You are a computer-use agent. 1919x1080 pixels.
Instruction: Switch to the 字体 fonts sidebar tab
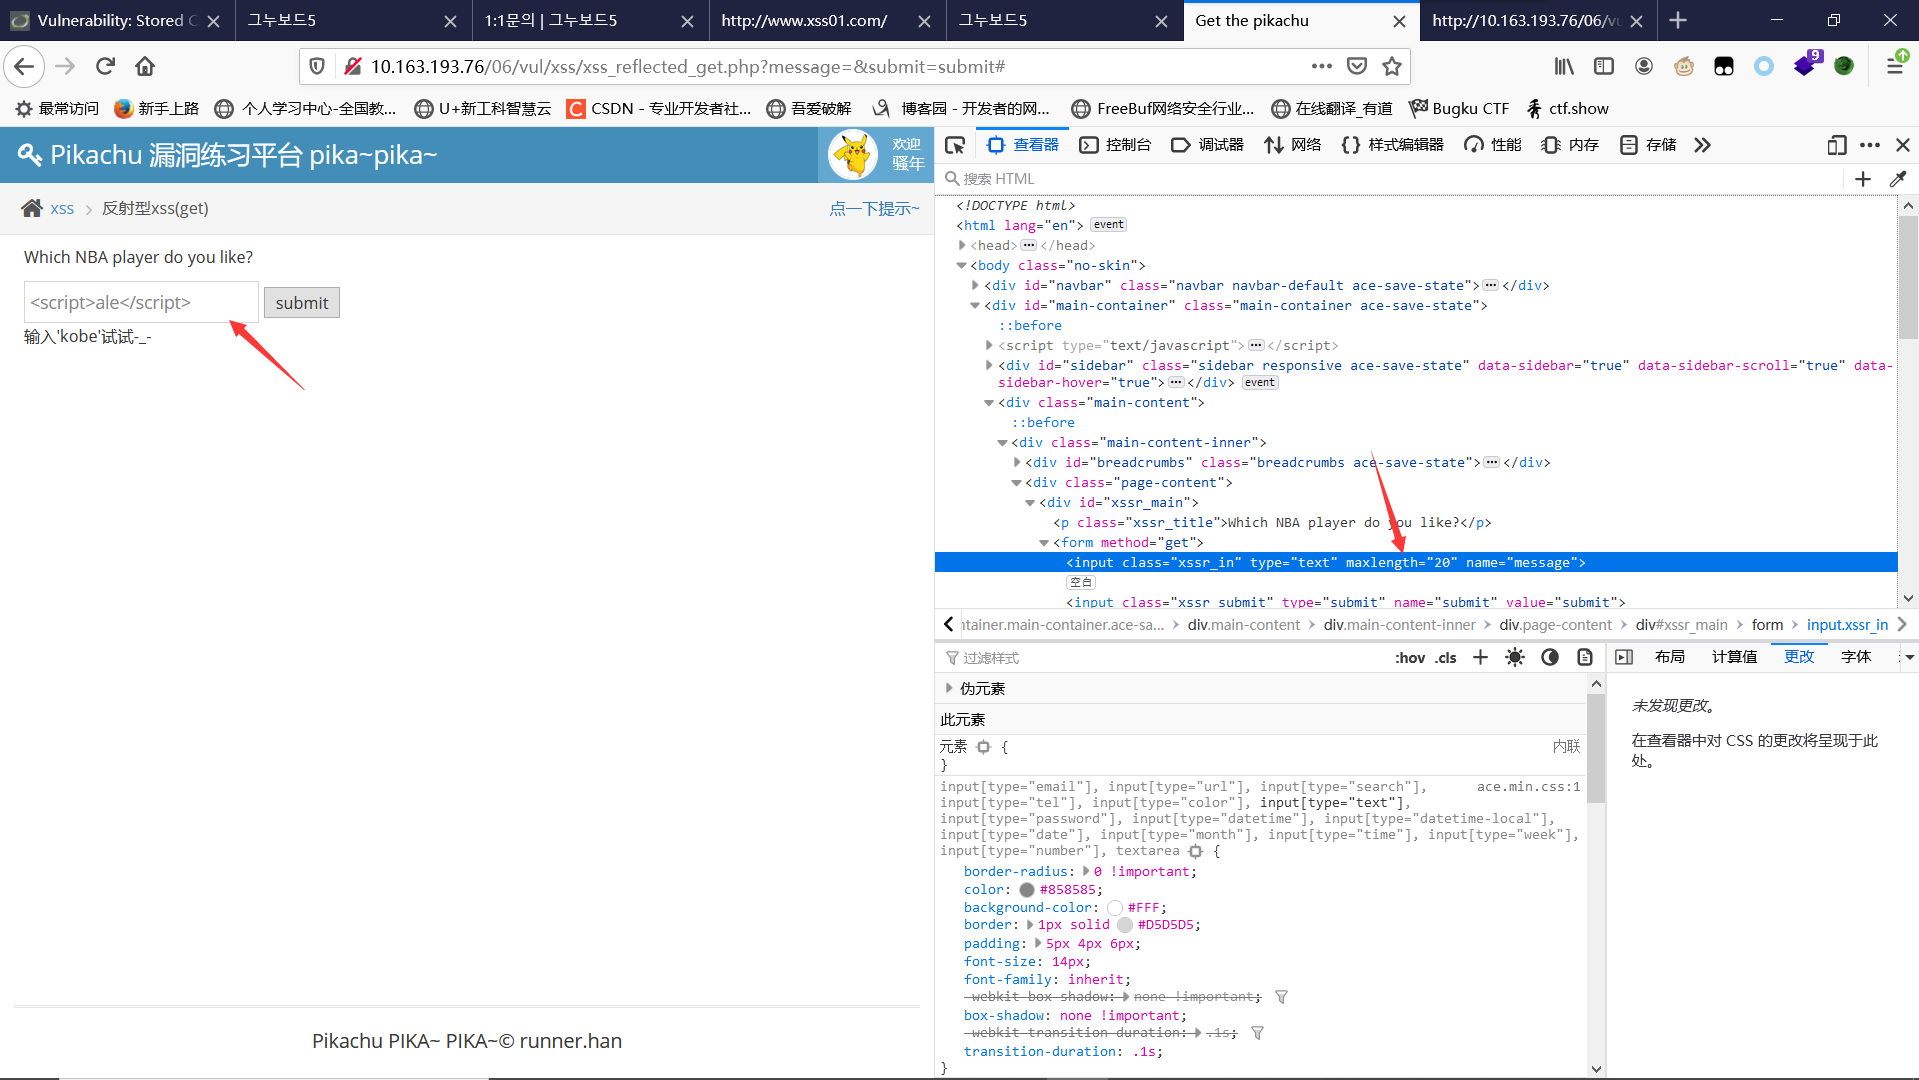pos(1856,657)
